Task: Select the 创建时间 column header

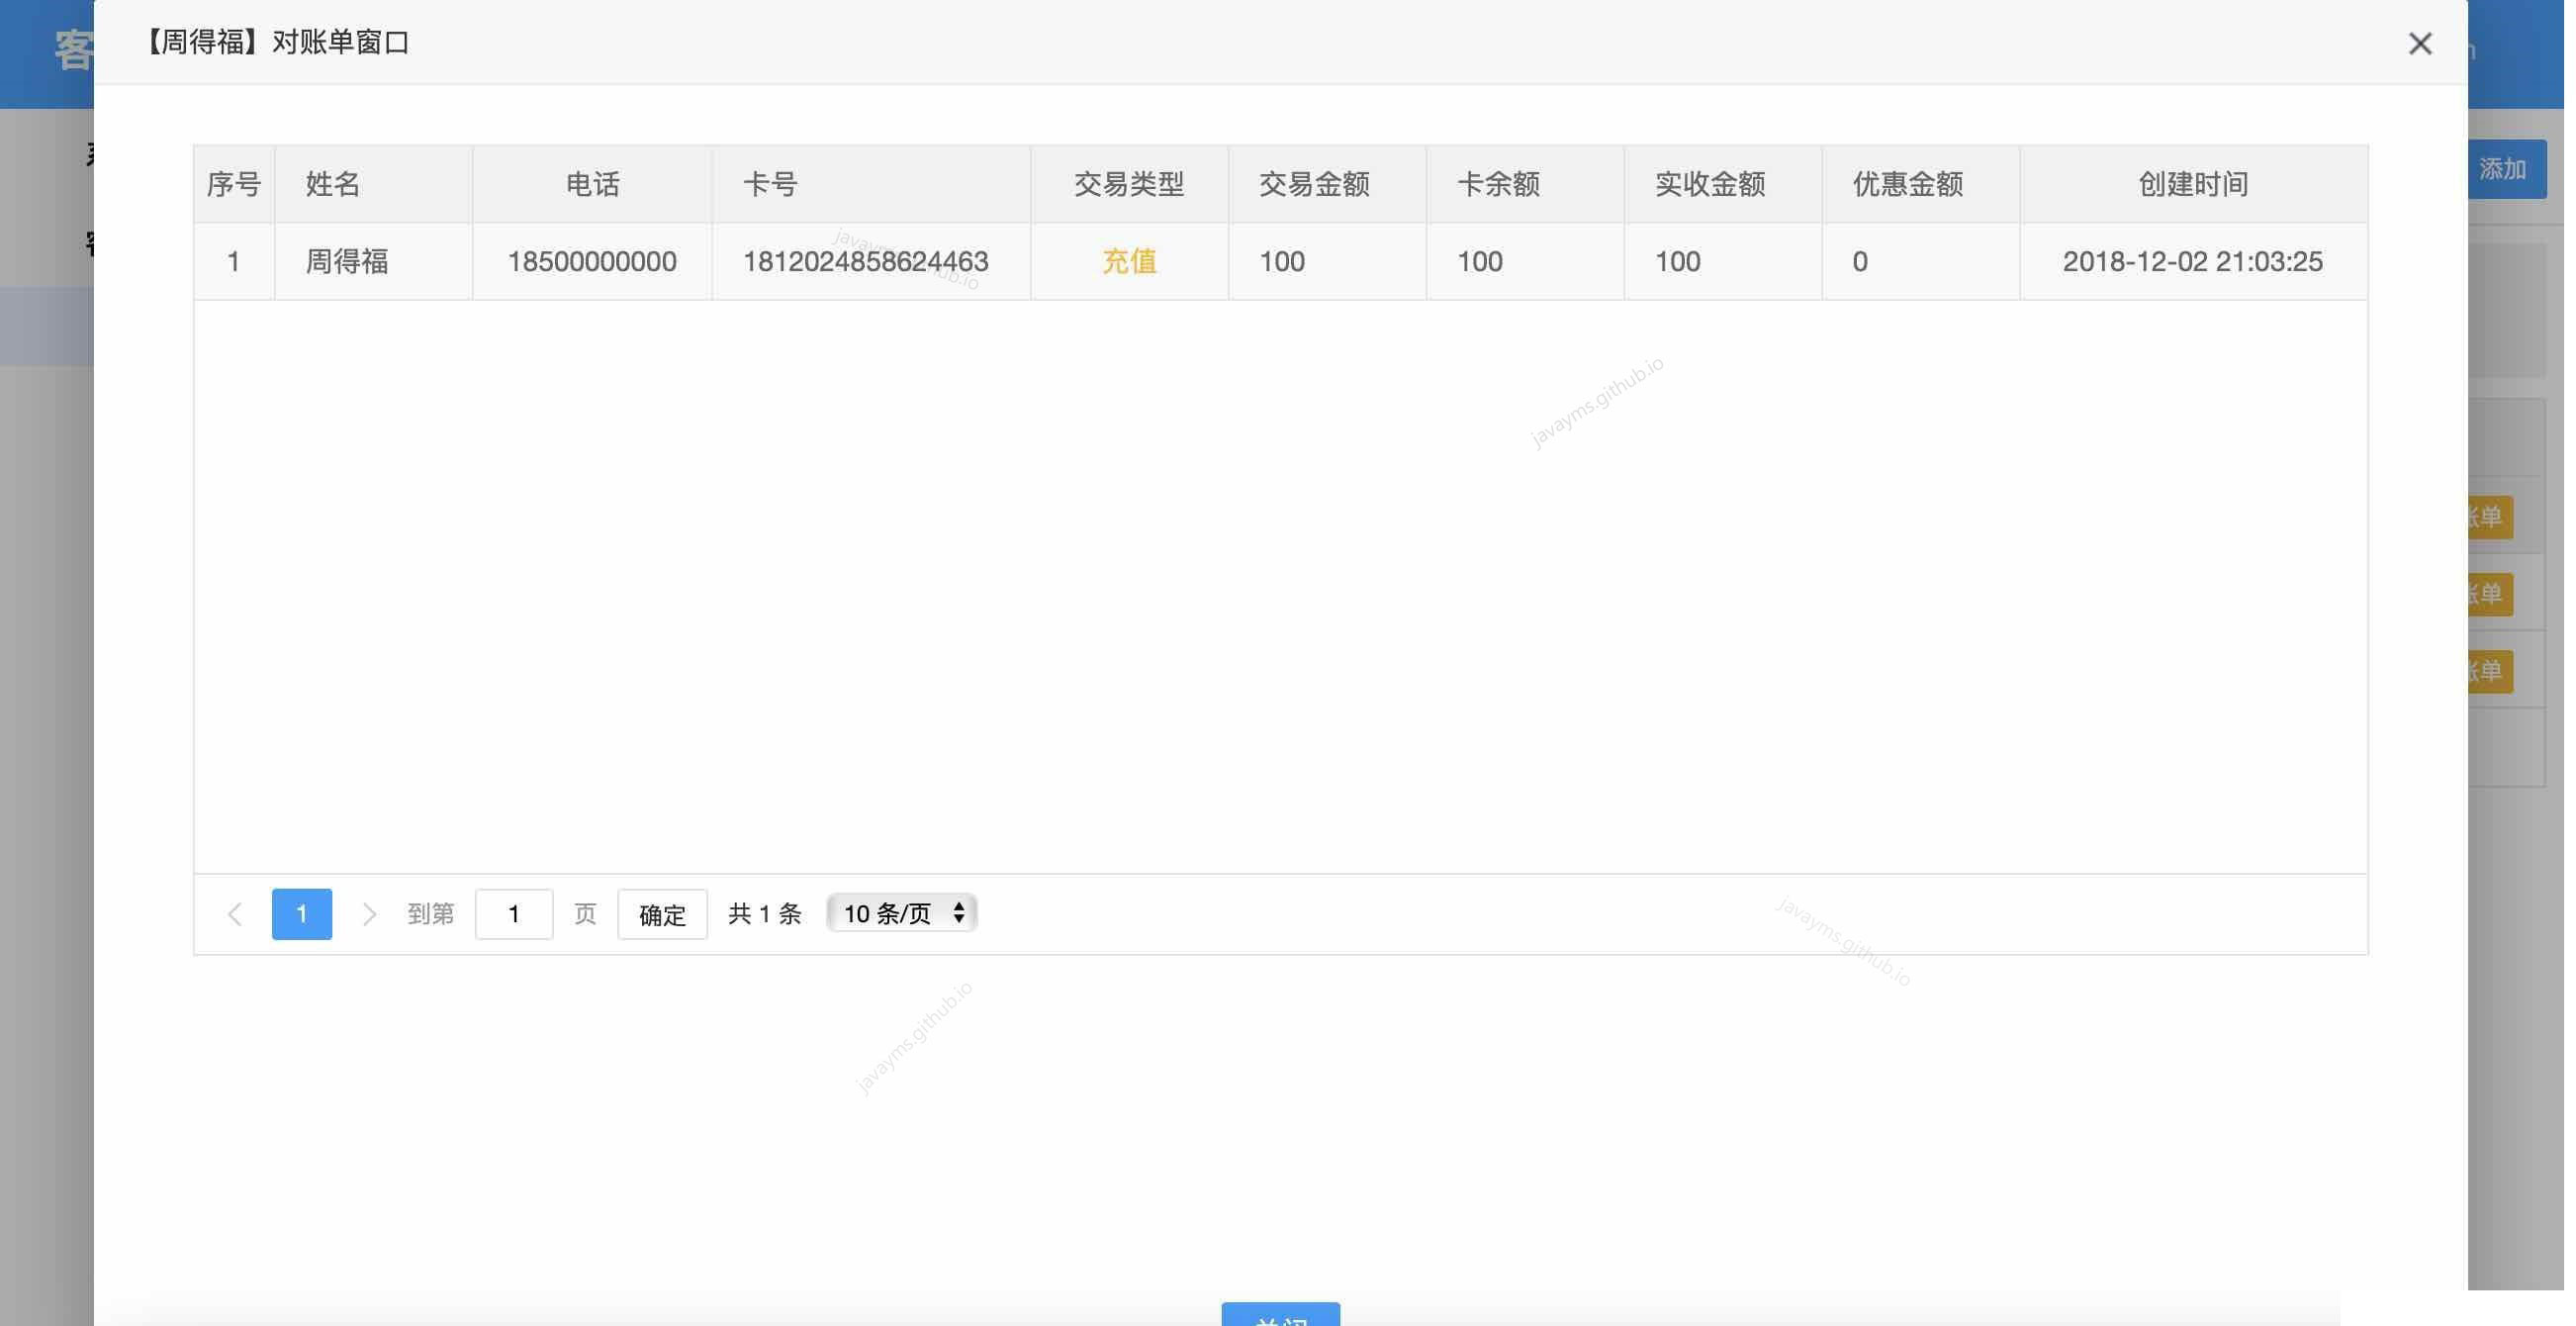Action: (2192, 183)
